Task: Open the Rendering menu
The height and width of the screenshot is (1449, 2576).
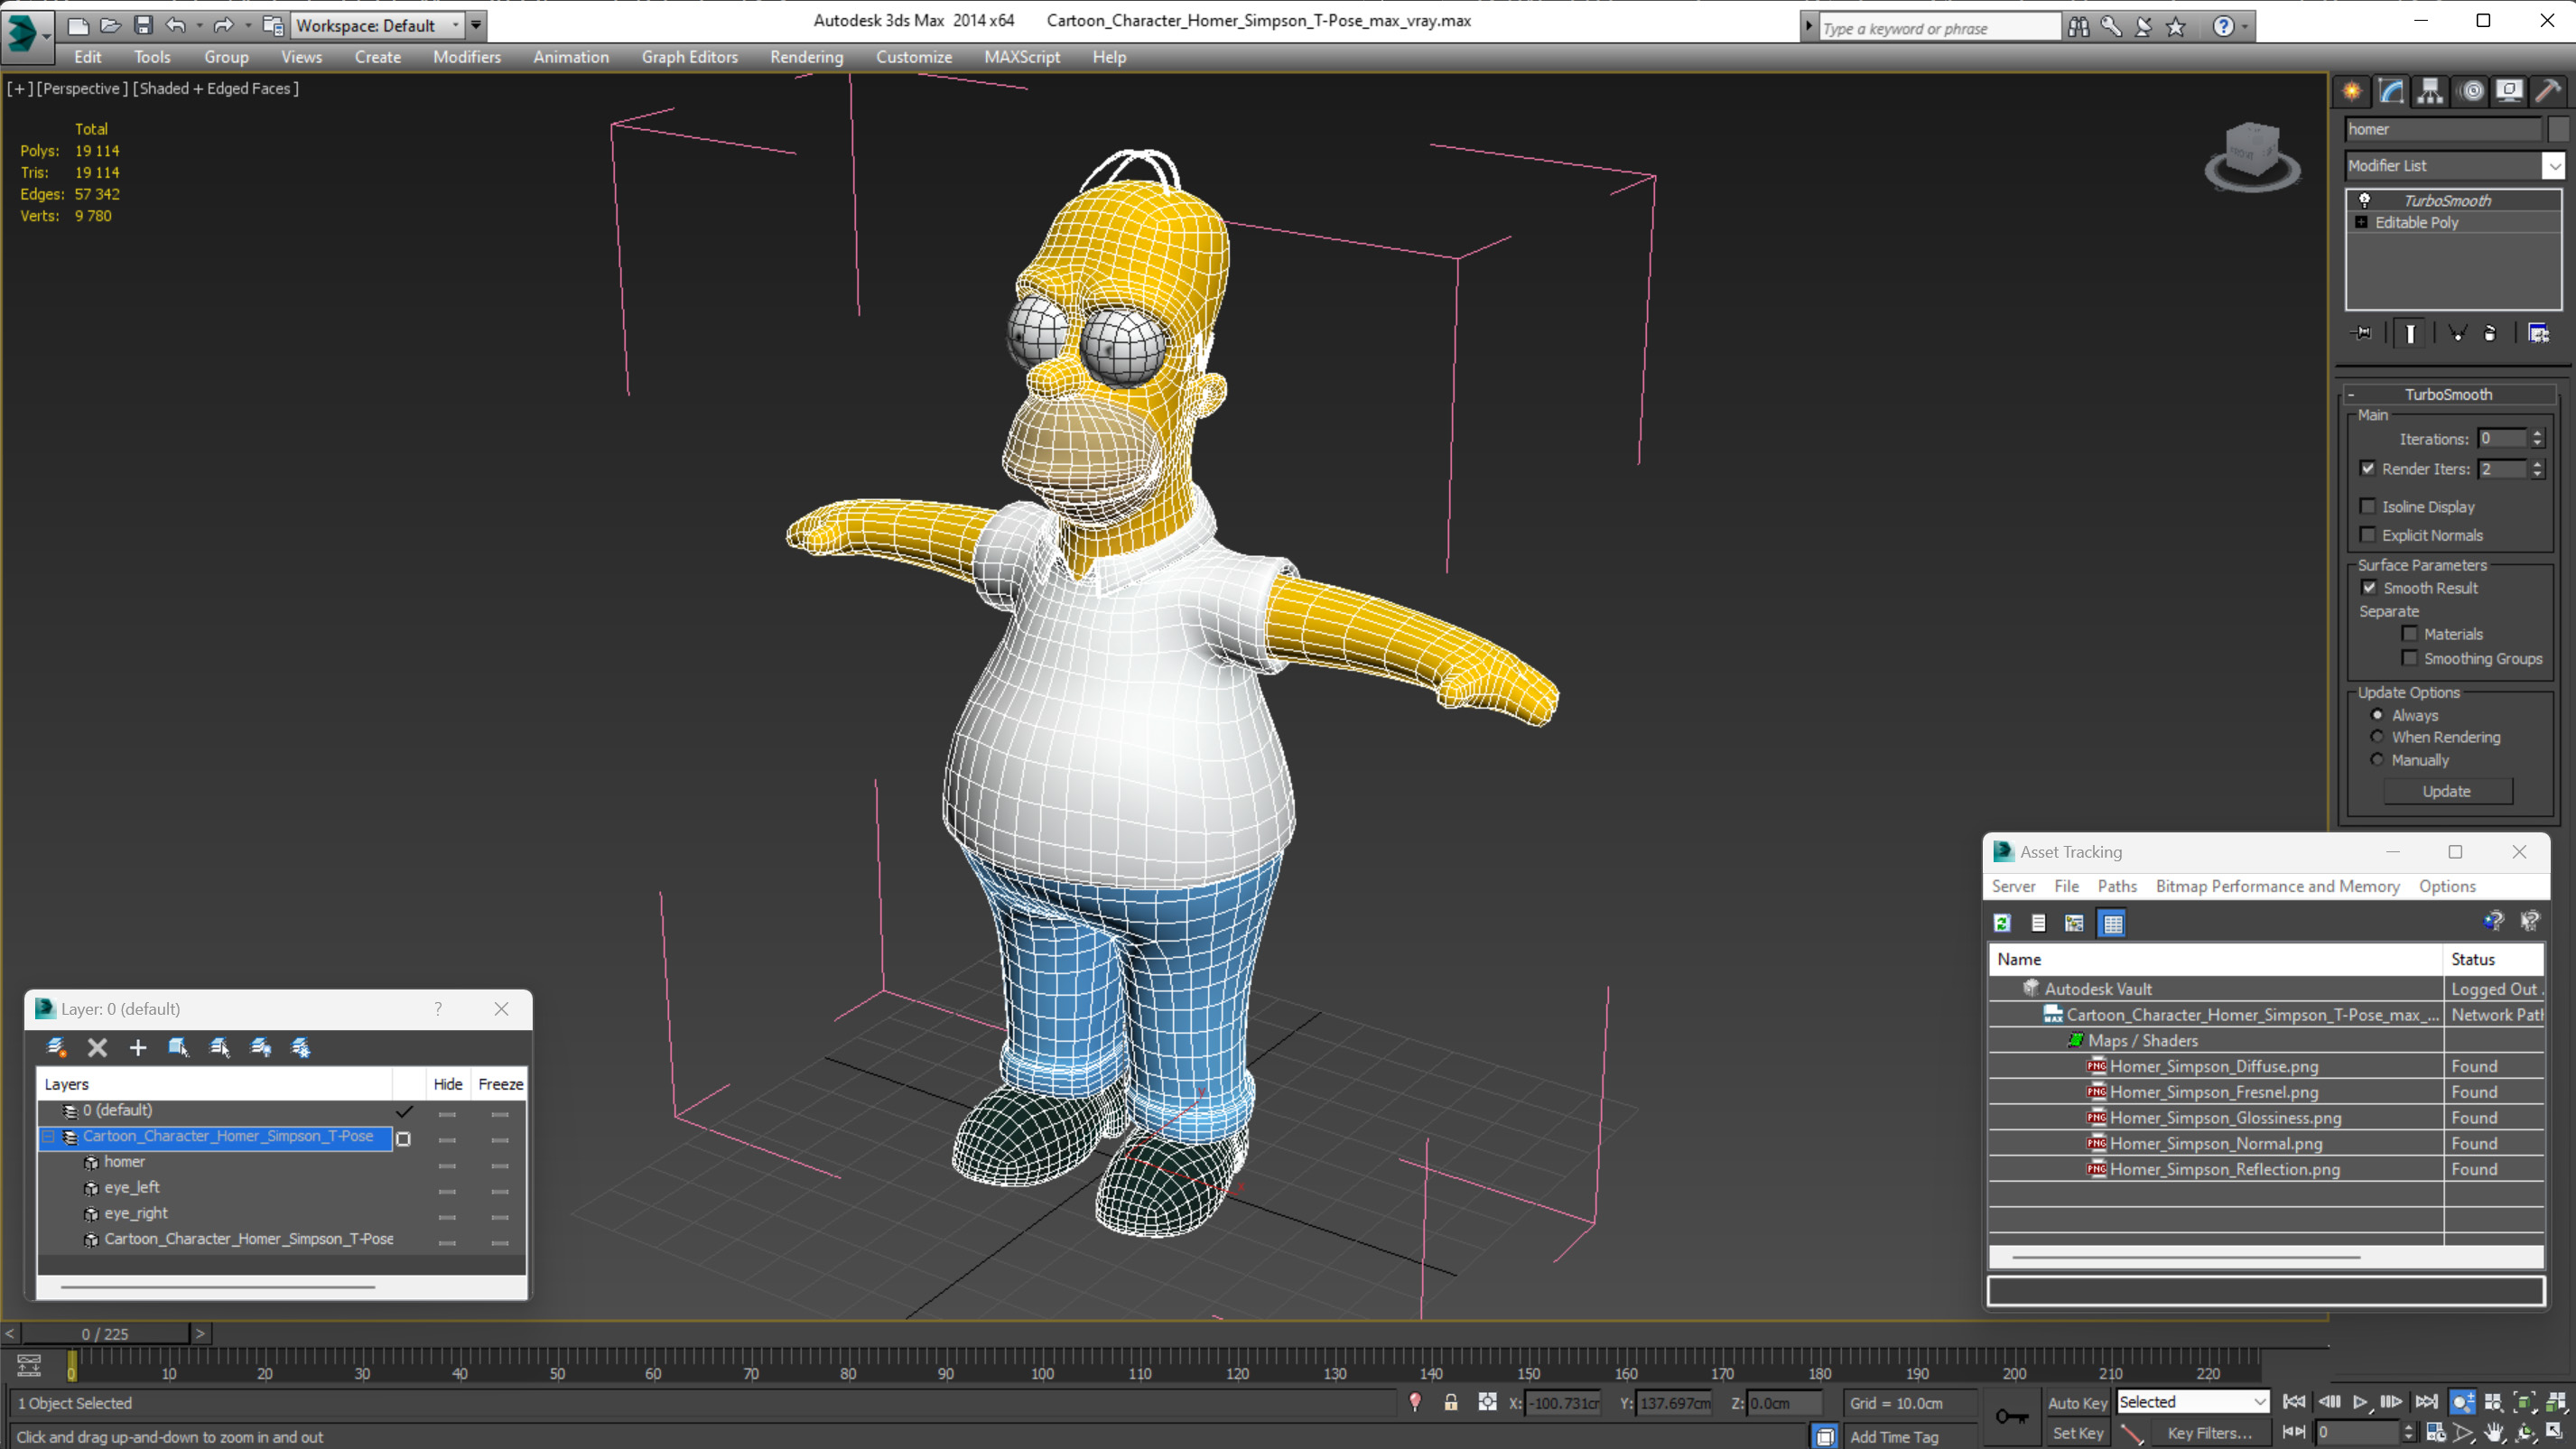Action: 806,57
